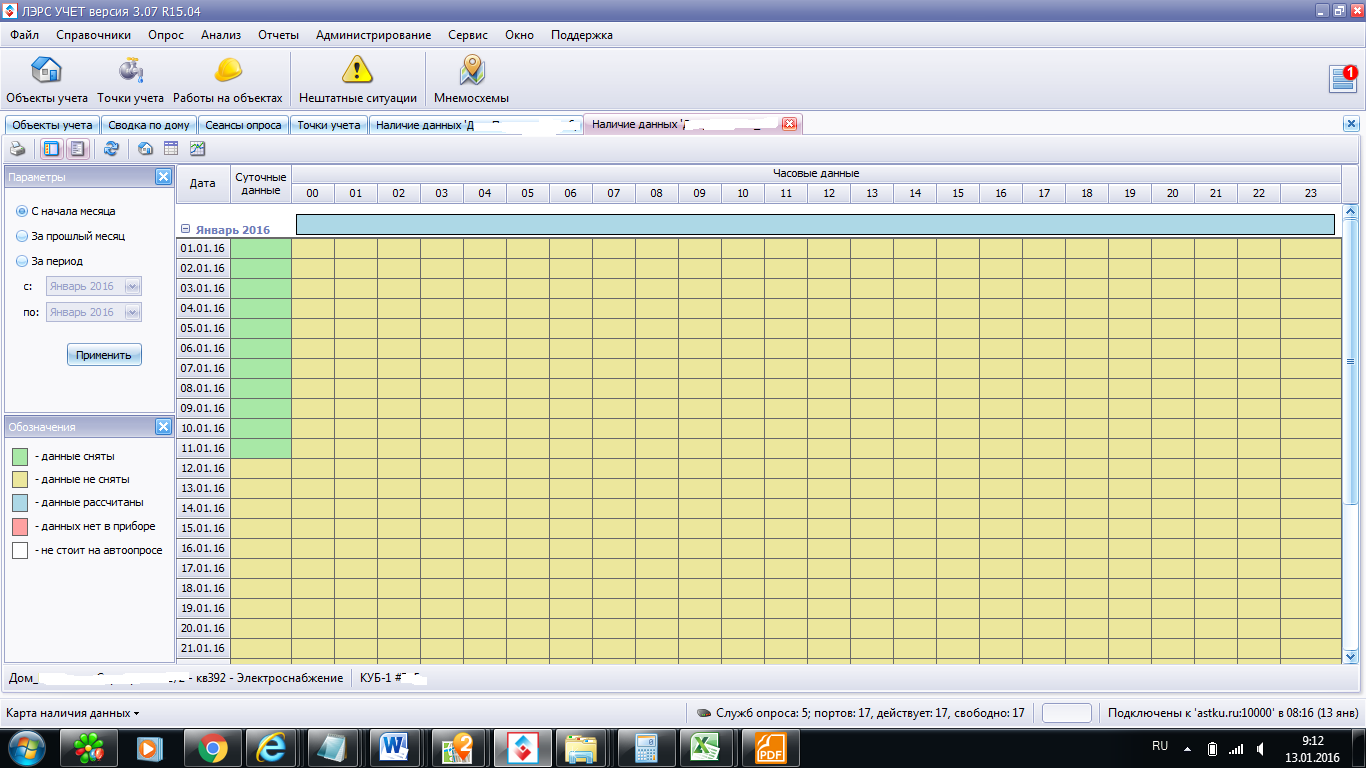Switch to Сводка по дому tab
Viewport: 1366px width, 768px height.
tap(149, 125)
